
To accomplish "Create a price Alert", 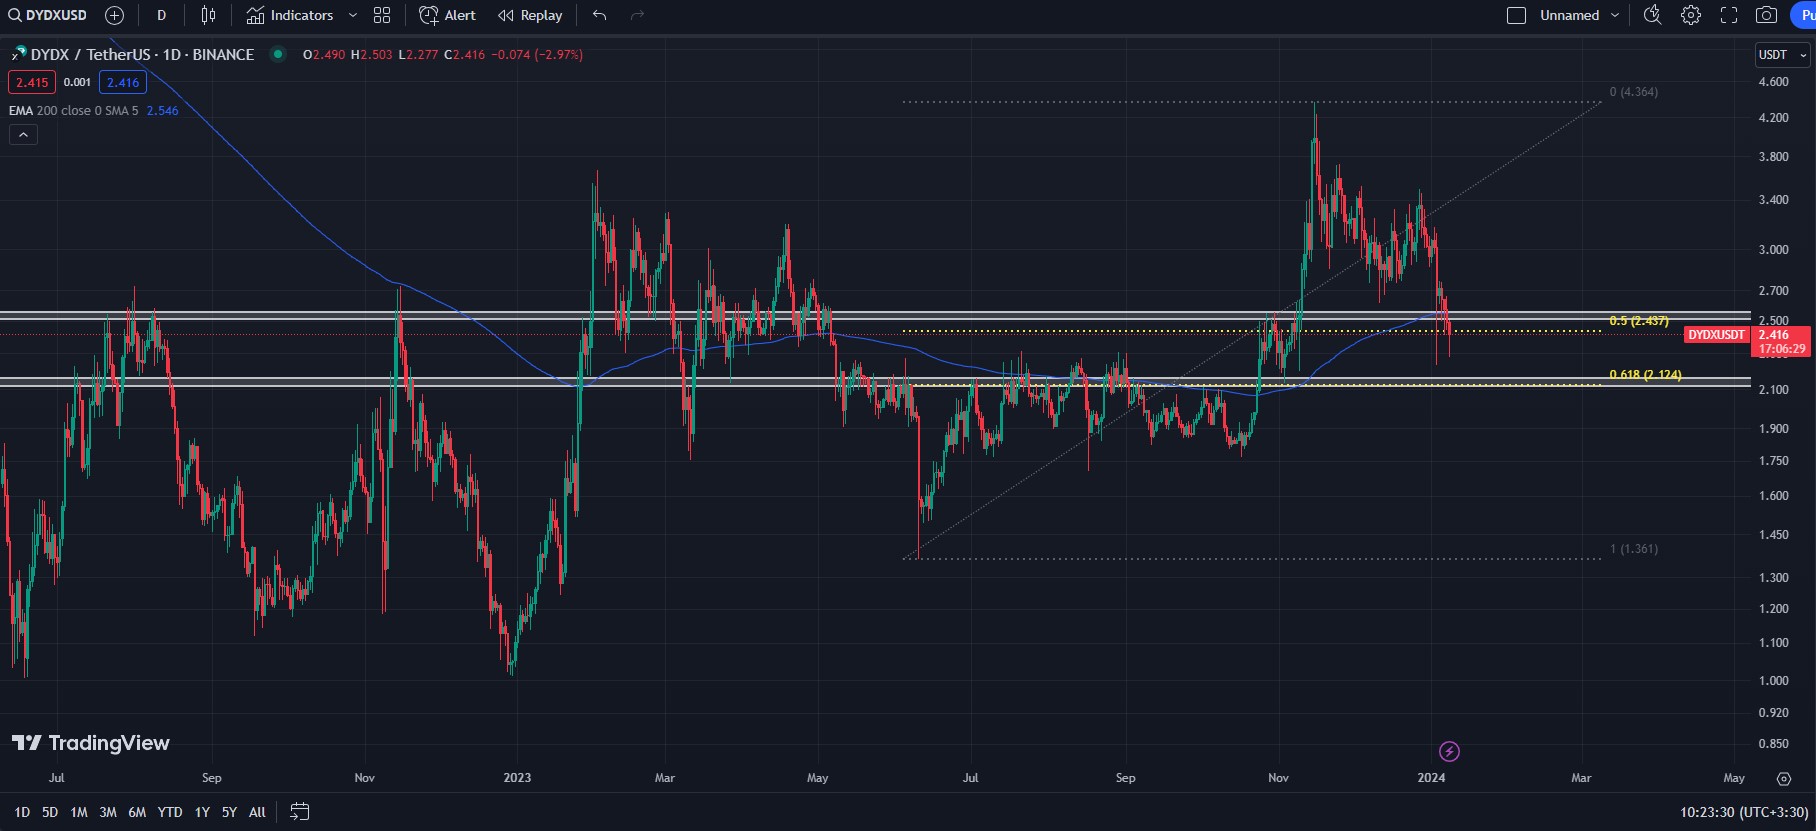I will click(447, 15).
